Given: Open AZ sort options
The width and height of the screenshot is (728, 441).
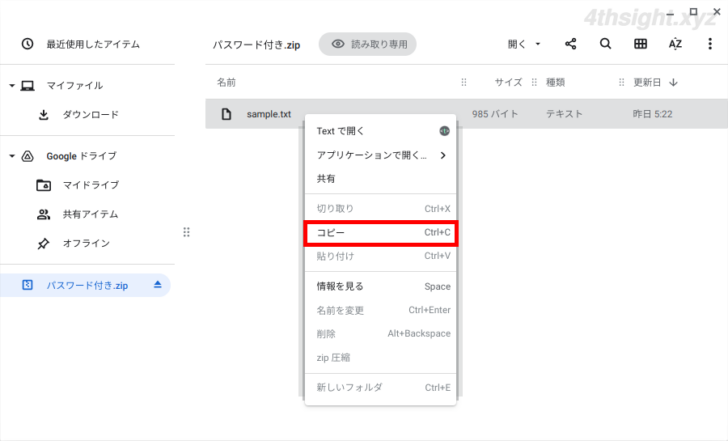Looking at the screenshot, I should tap(675, 44).
